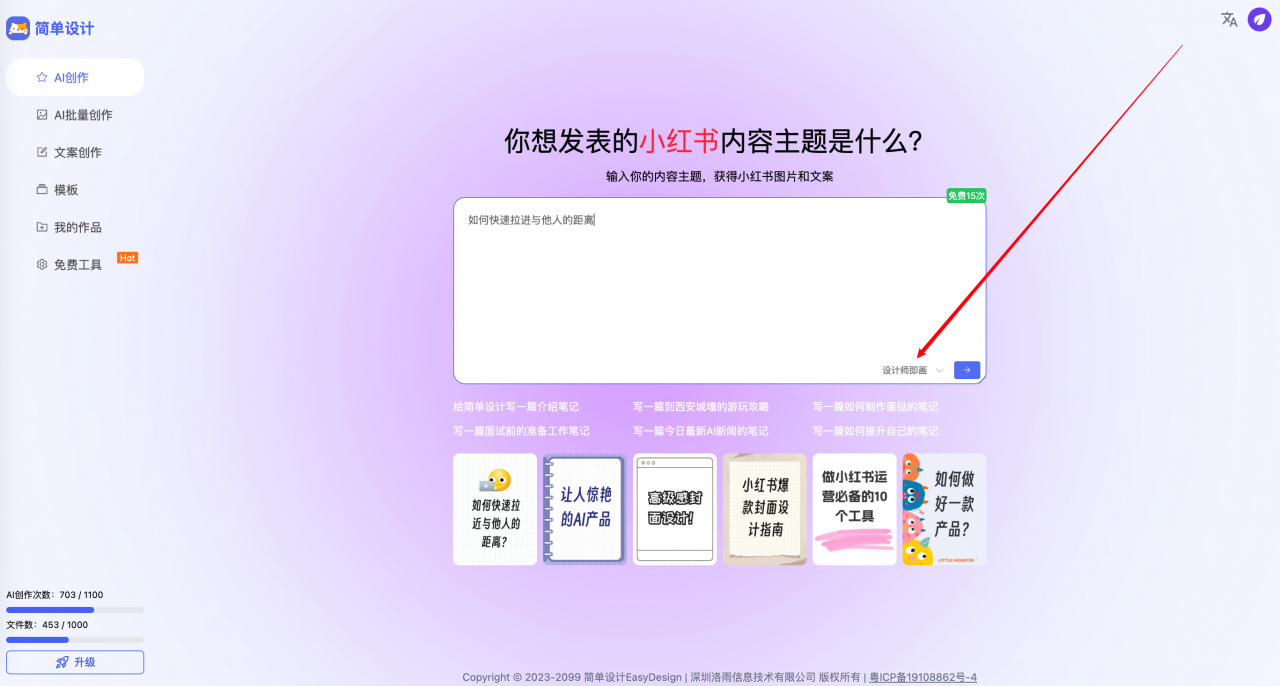
Task: Click the AI创作次数: 703 / 1100 text
Action: click(55, 595)
